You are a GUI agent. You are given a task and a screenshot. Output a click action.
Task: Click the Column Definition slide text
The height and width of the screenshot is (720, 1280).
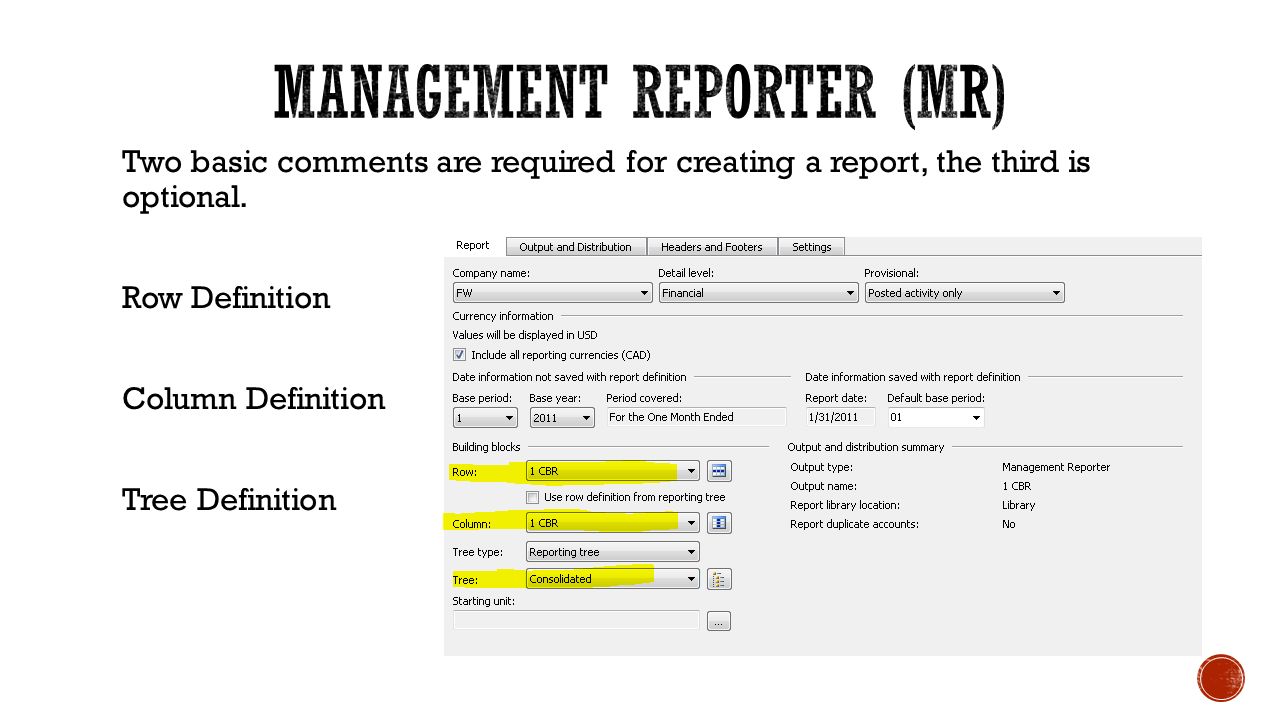254,399
